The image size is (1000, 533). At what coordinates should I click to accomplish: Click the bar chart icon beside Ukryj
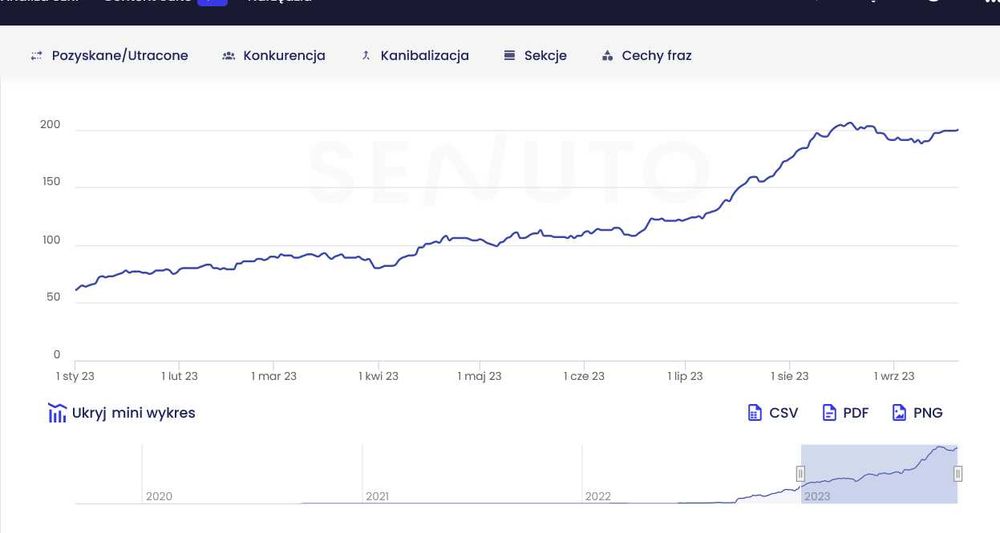coord(57,413)
